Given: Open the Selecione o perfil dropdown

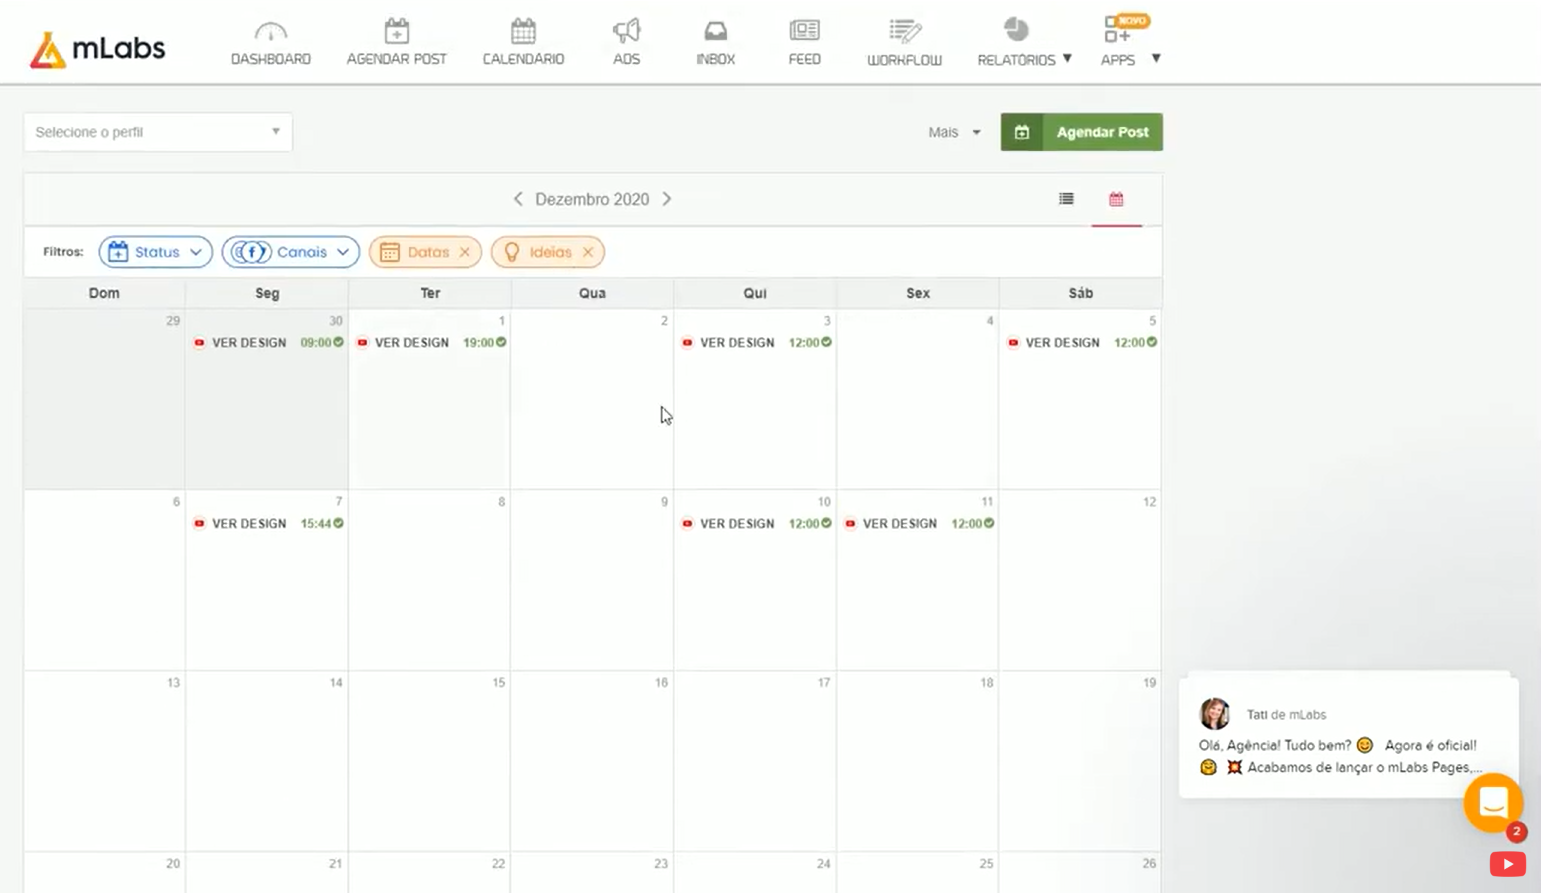Looking at the screenshot, I should (x=158, y=132).
